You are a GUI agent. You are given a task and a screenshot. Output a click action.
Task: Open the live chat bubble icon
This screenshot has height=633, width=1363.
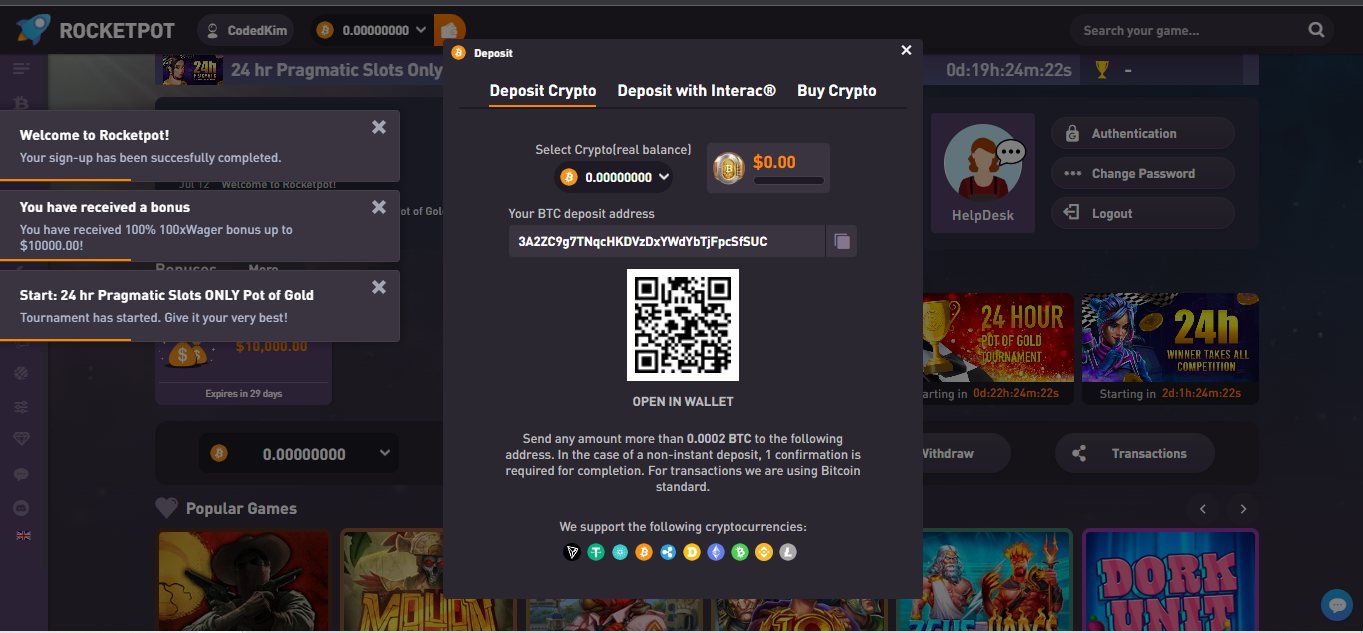1337,605
